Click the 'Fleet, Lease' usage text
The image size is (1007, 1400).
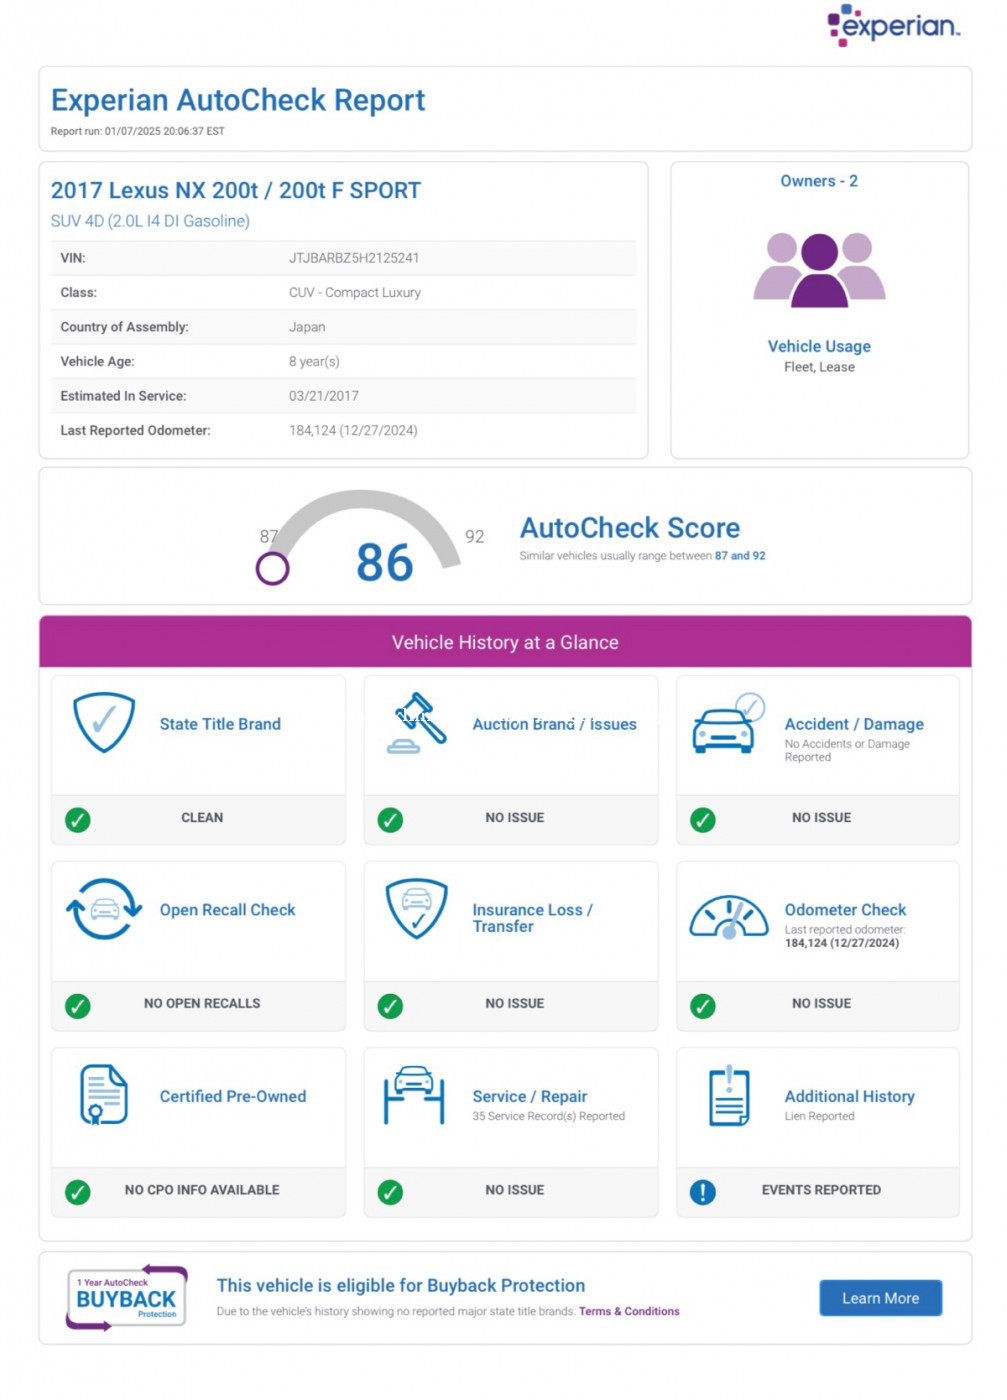(x=819, y=367)
